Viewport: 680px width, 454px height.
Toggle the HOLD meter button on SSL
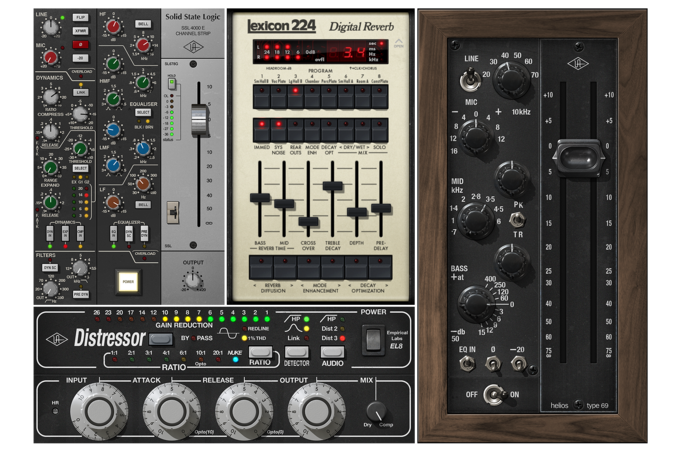(172, 82)
